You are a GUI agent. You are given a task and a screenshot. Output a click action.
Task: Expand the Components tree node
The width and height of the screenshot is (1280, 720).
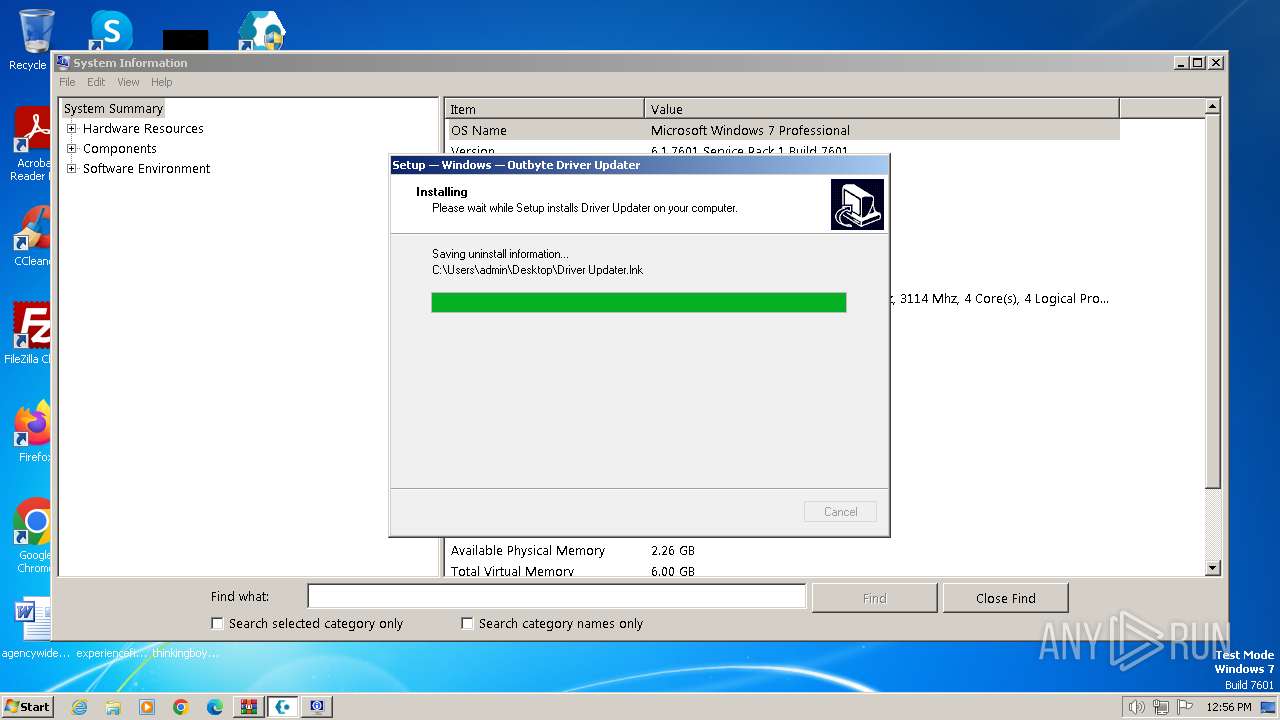[72, 148]
